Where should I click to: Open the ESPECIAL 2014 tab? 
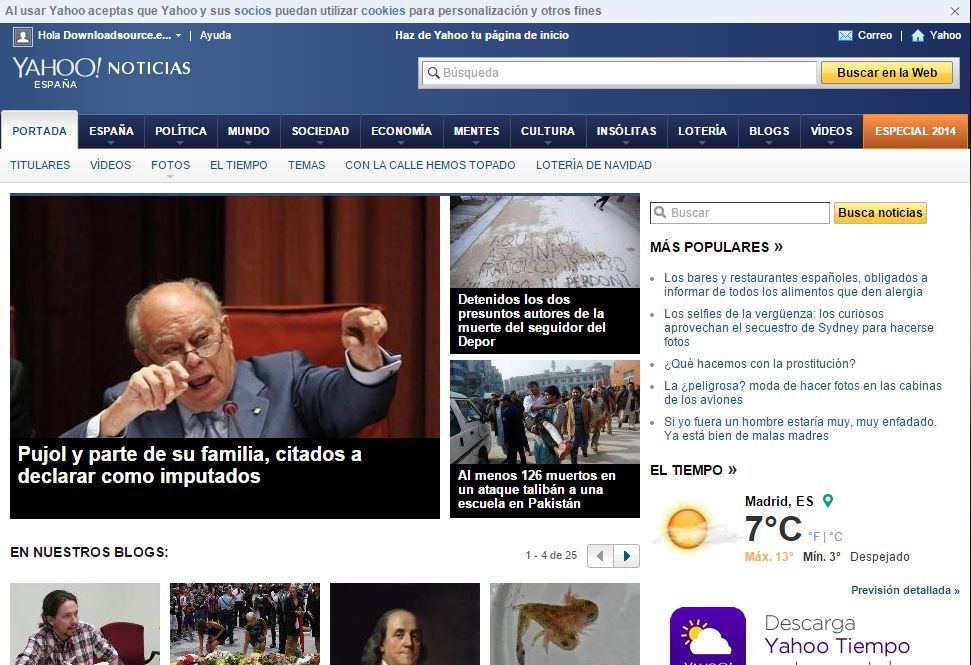pos(915,131)
